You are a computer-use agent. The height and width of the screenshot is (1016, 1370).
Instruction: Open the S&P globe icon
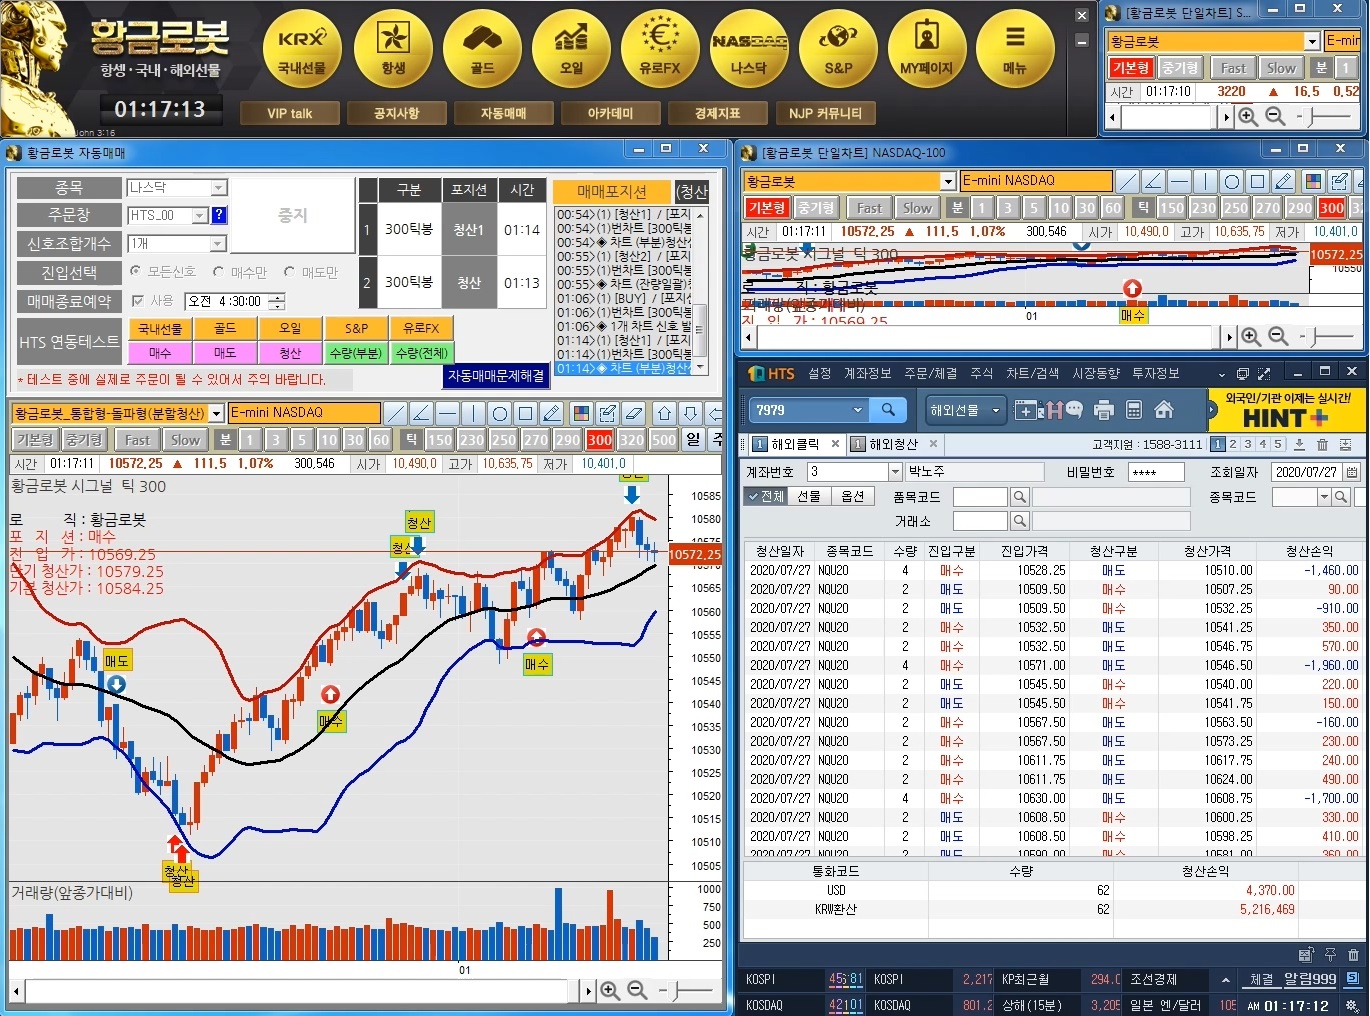(838, 49)
